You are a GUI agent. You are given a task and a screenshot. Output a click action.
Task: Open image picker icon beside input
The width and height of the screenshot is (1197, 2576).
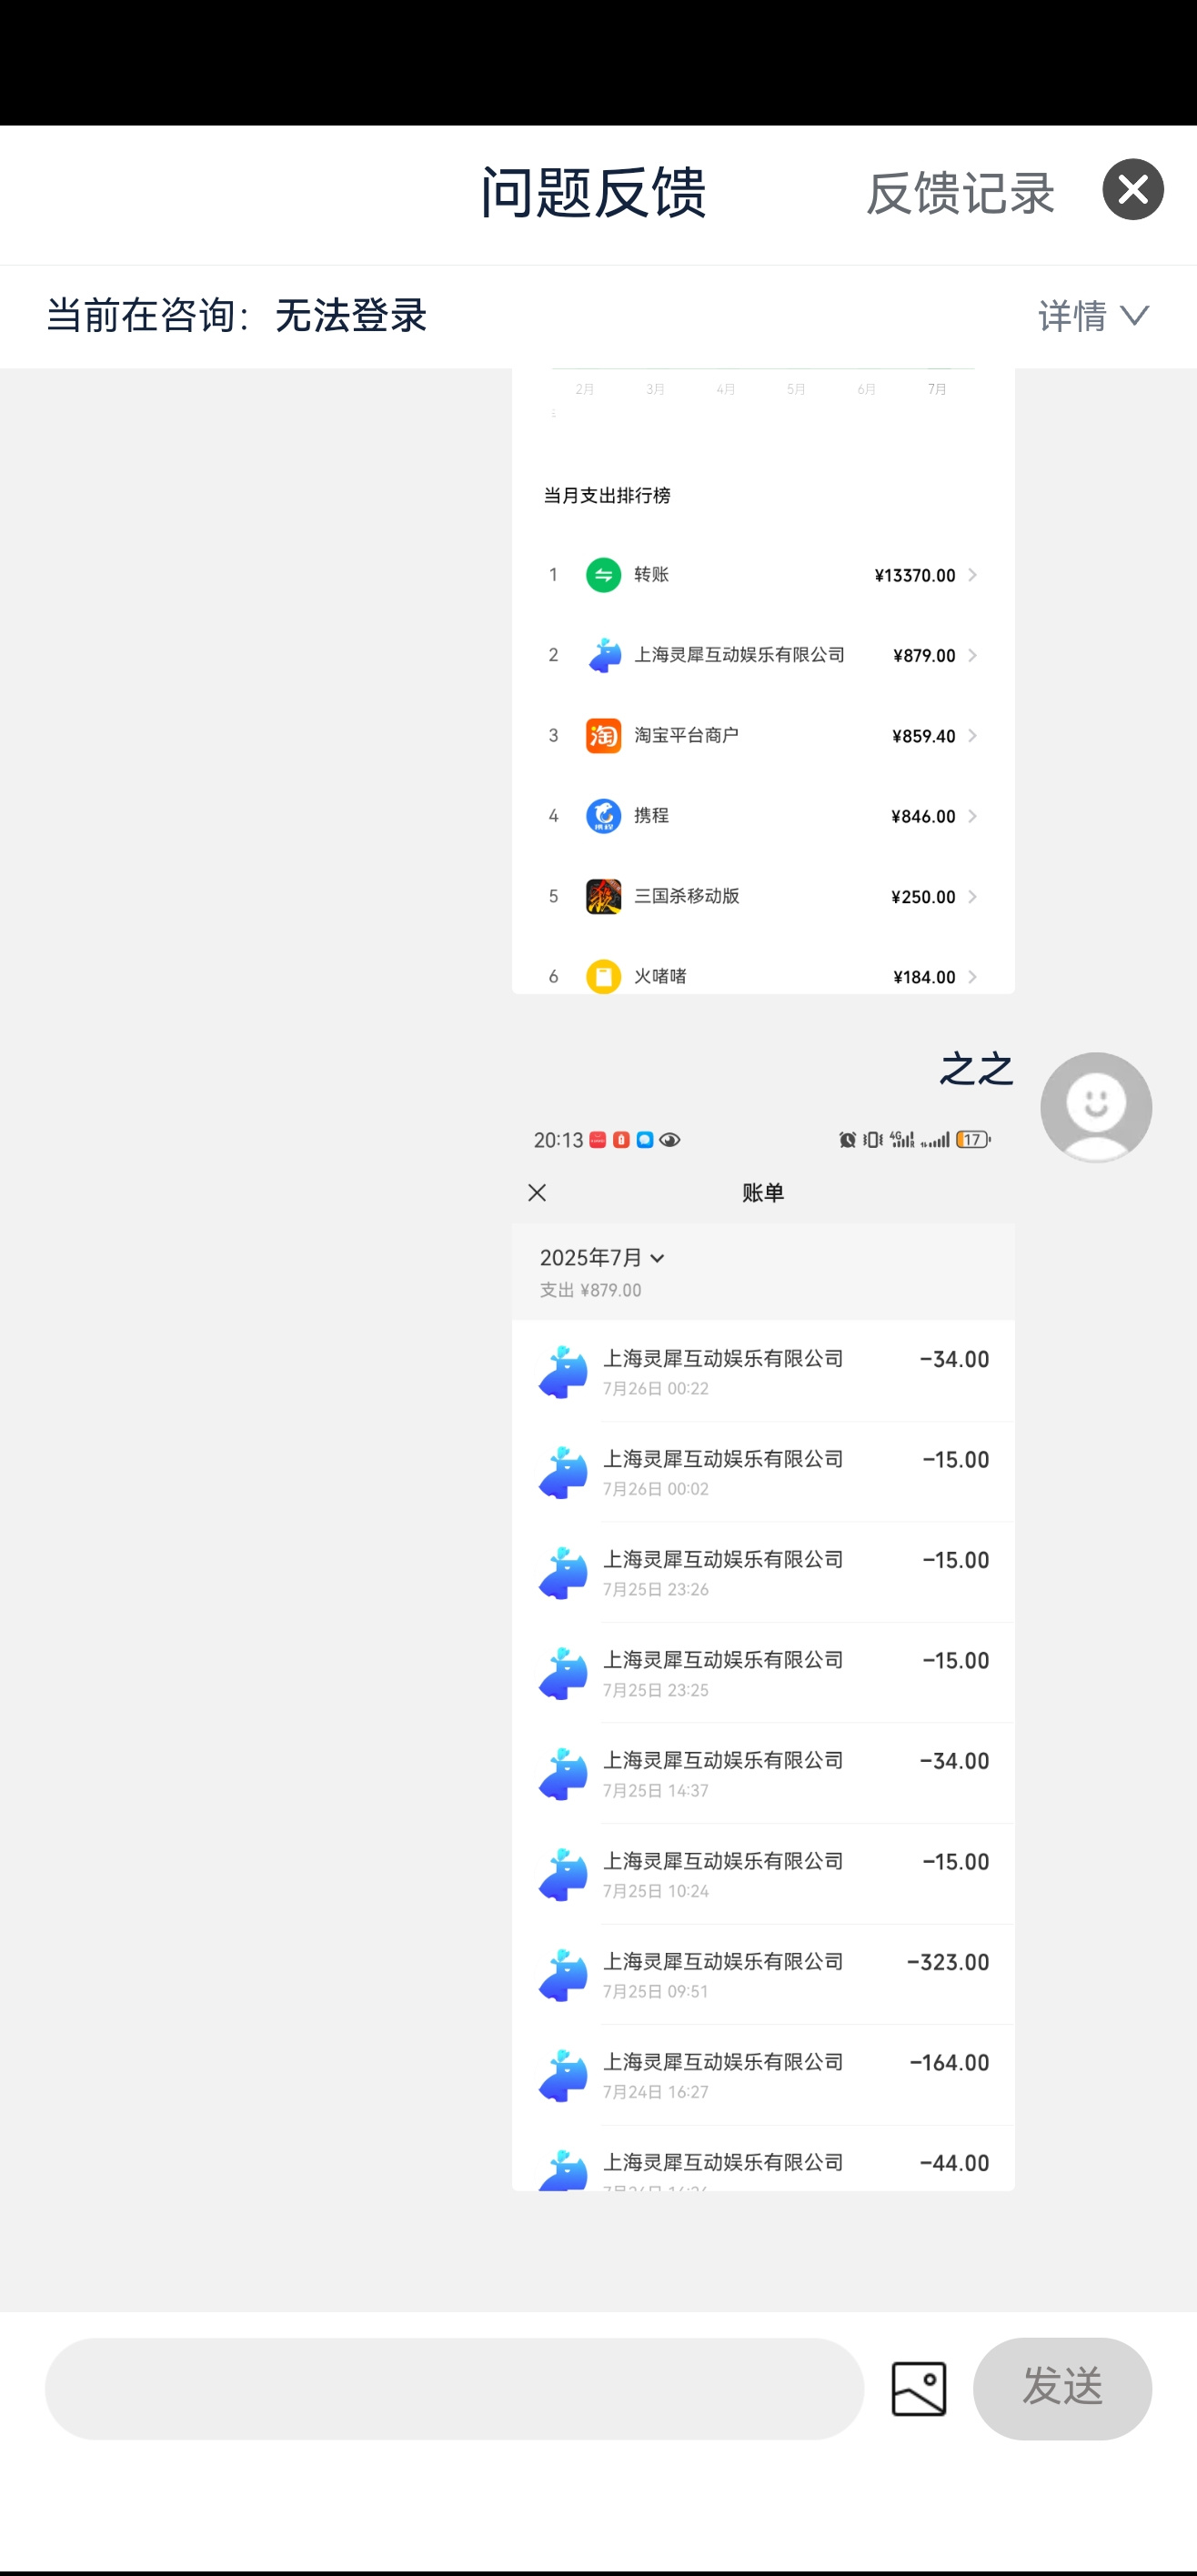coord(918,2389)
